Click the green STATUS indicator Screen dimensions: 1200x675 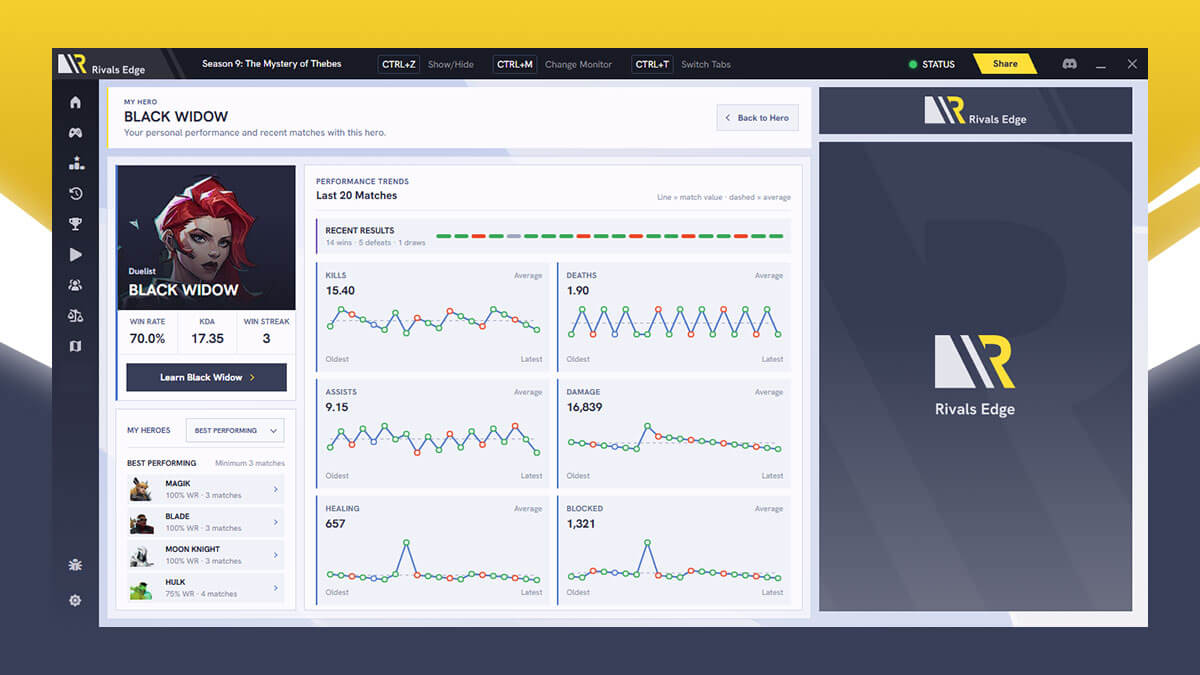[932, 64]
